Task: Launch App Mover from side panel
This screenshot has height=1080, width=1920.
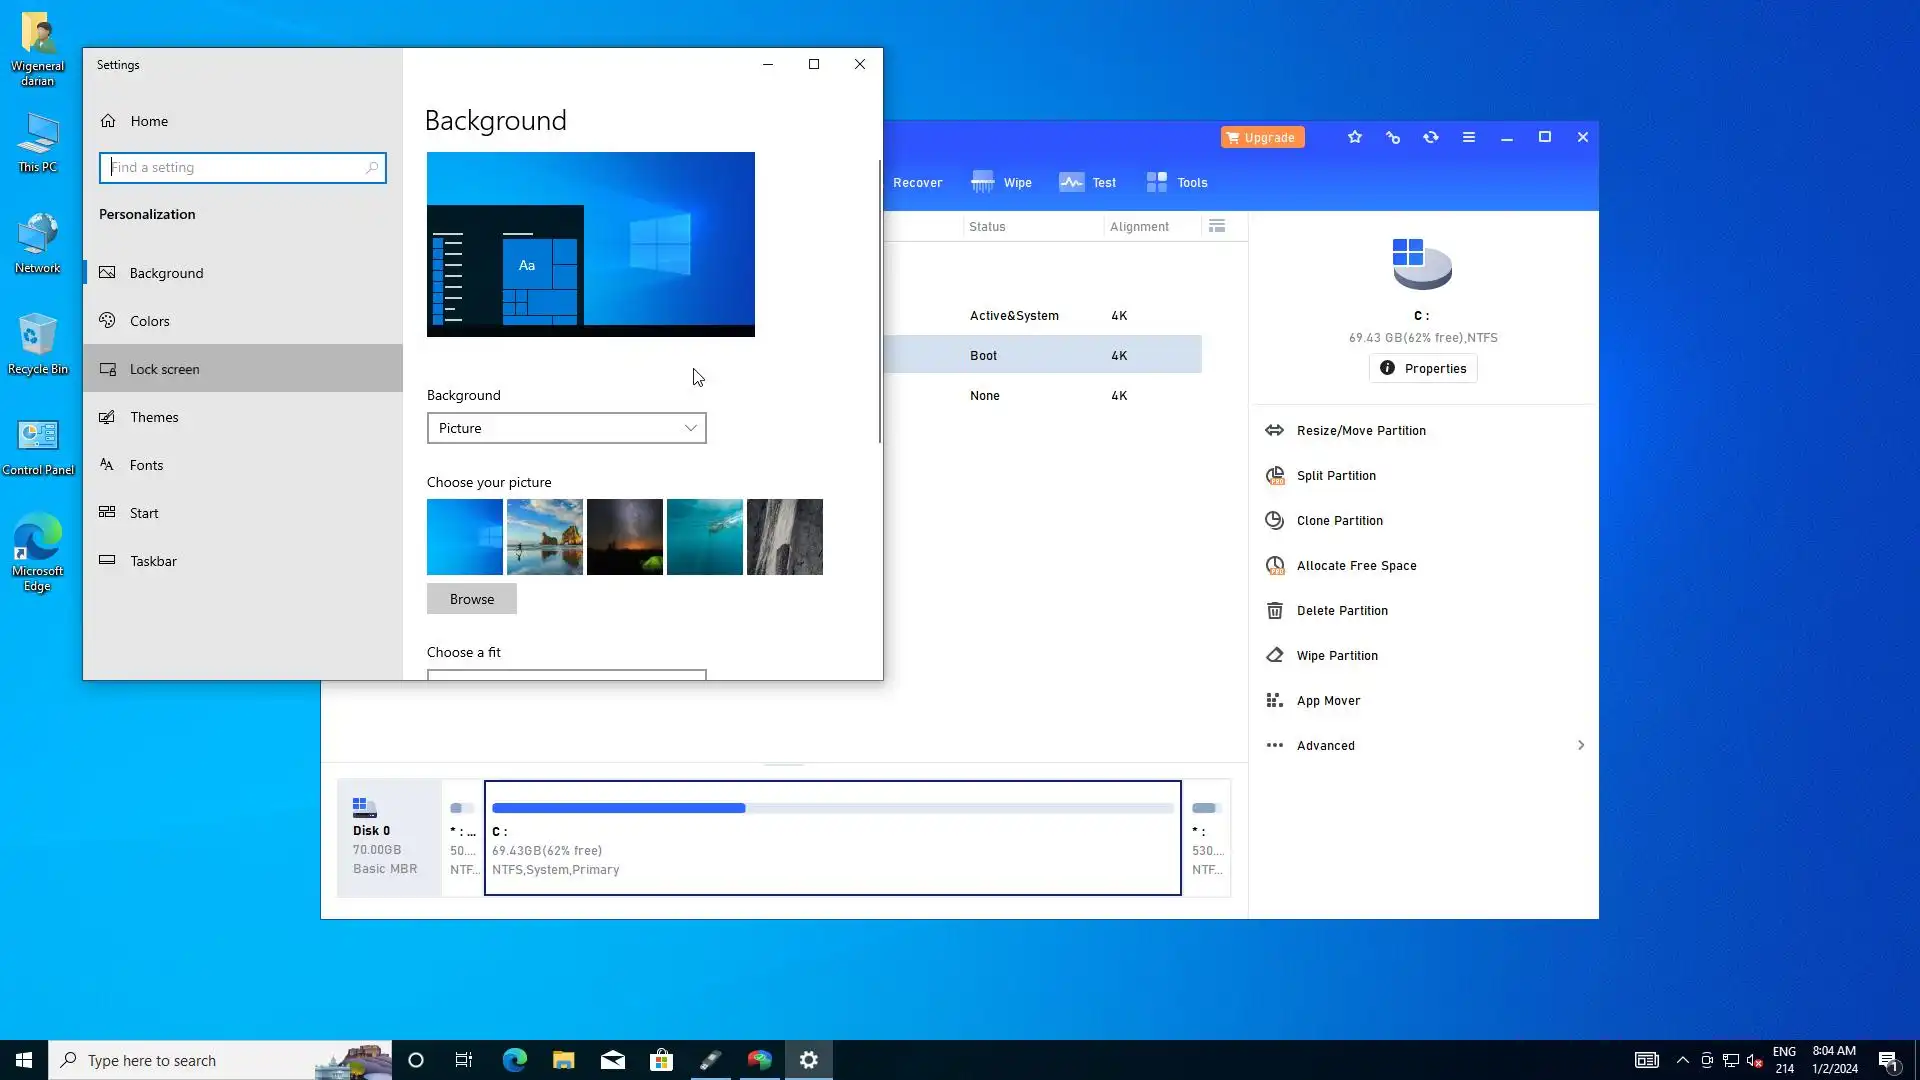Action: [1327, 701]
